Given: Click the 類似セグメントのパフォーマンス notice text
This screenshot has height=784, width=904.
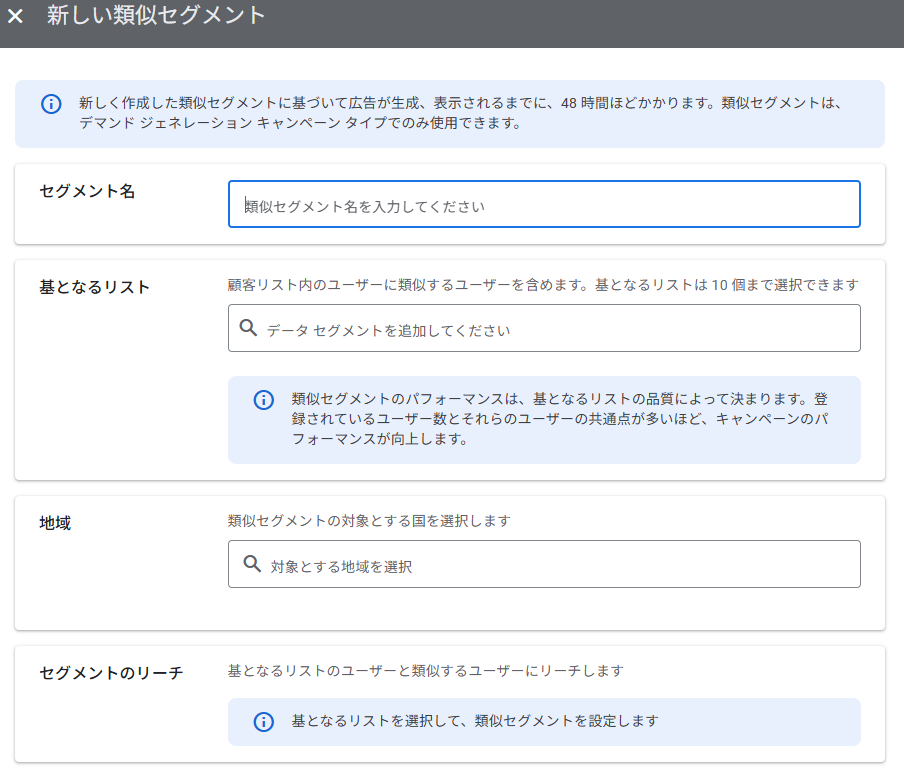Looking at the screenshot, I should click(x=560, y=418).
